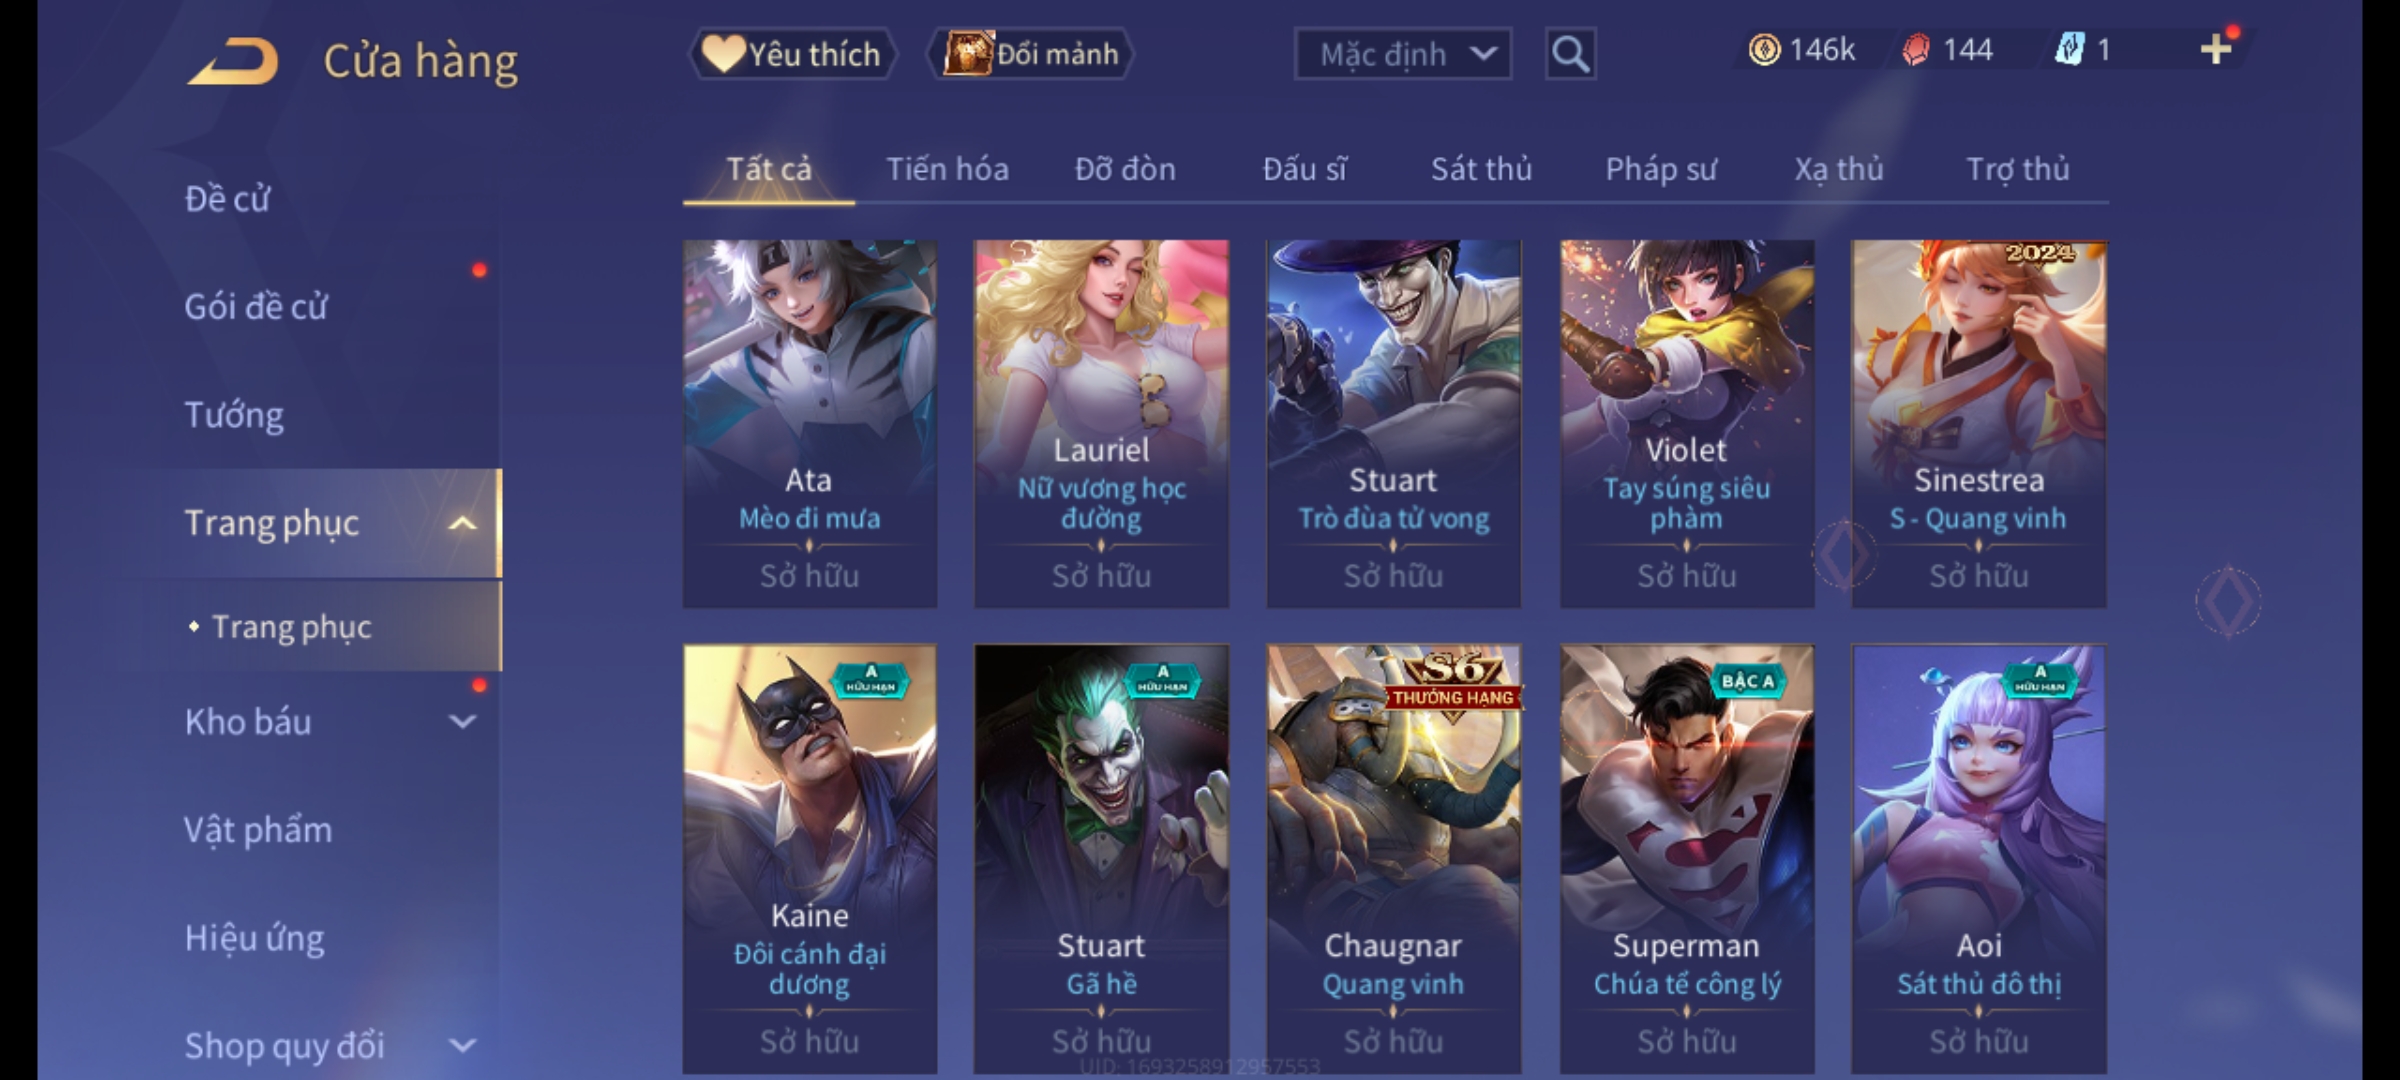The image size is (2400, 1080).
Task: Select the Trang phục sub-item
Action: (x=292, y=627)
